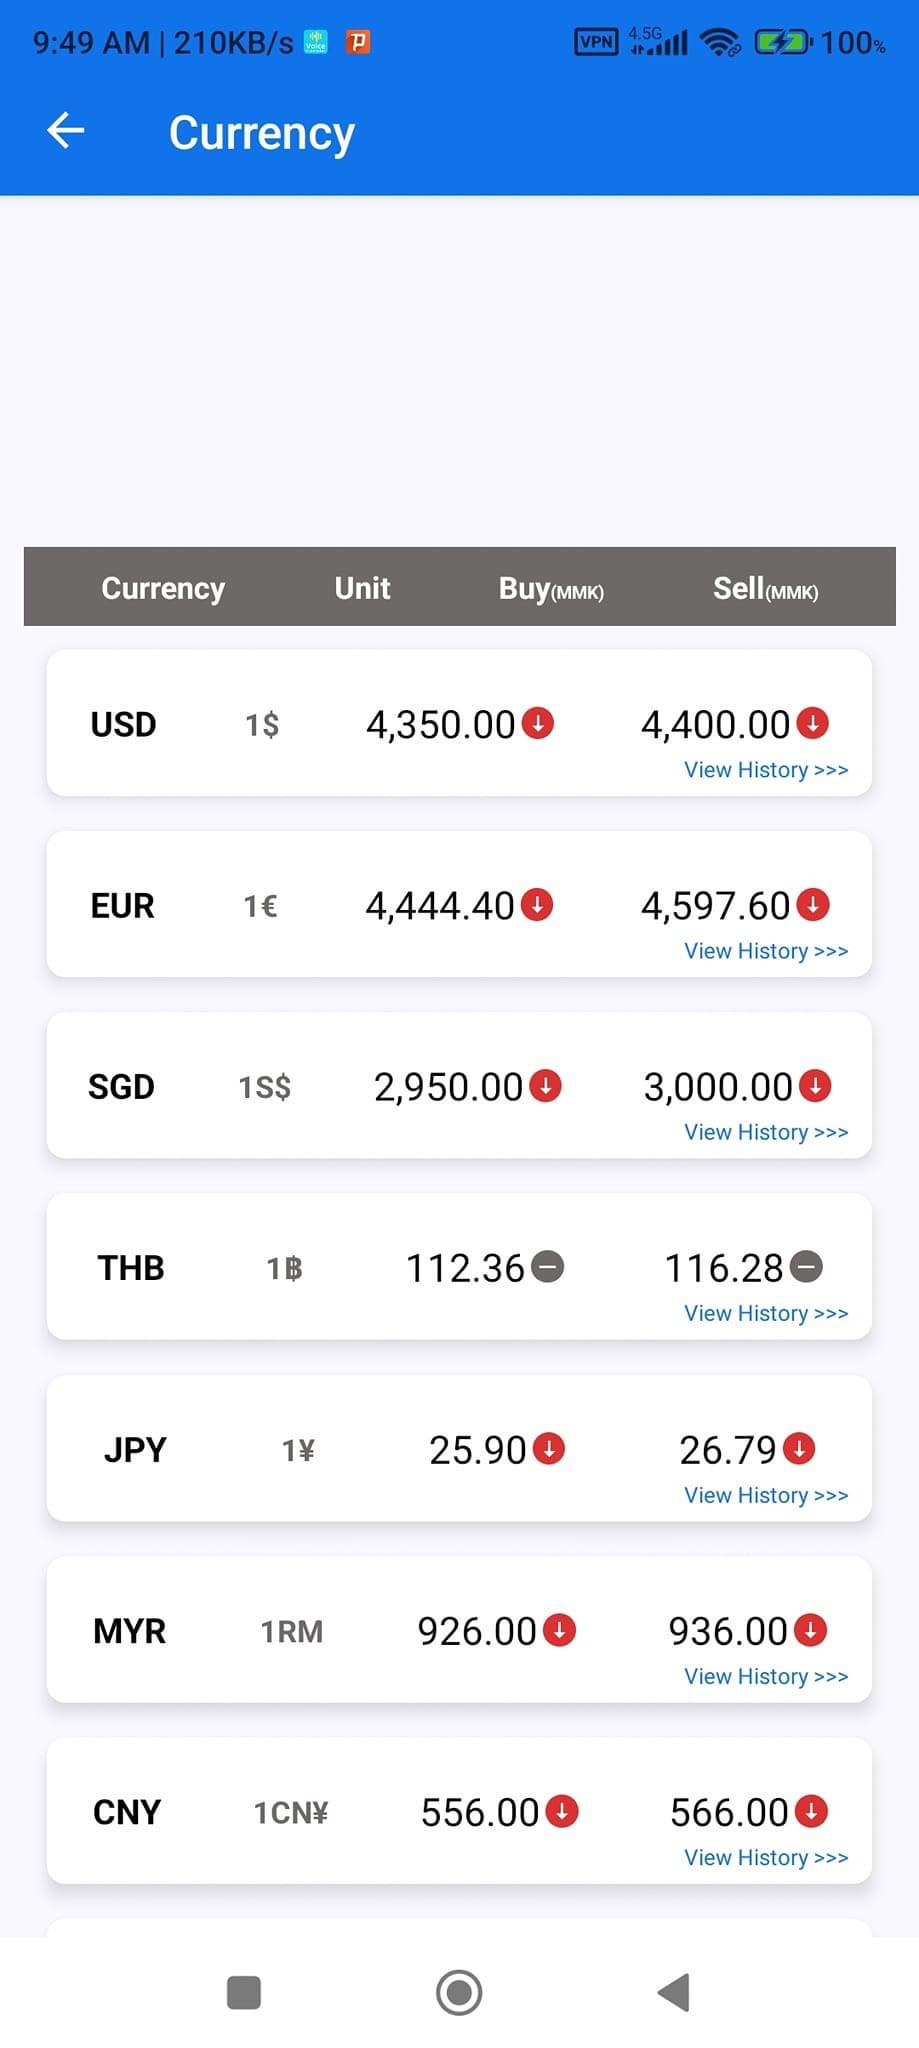Open View History for CNY

pos(766,1857)
